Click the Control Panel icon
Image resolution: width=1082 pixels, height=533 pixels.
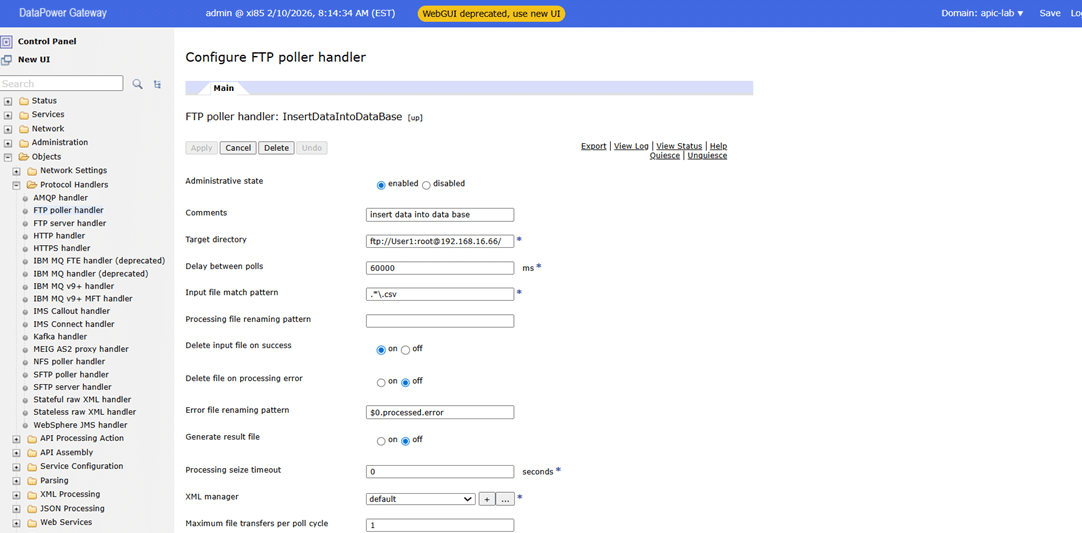pos(7,42)
